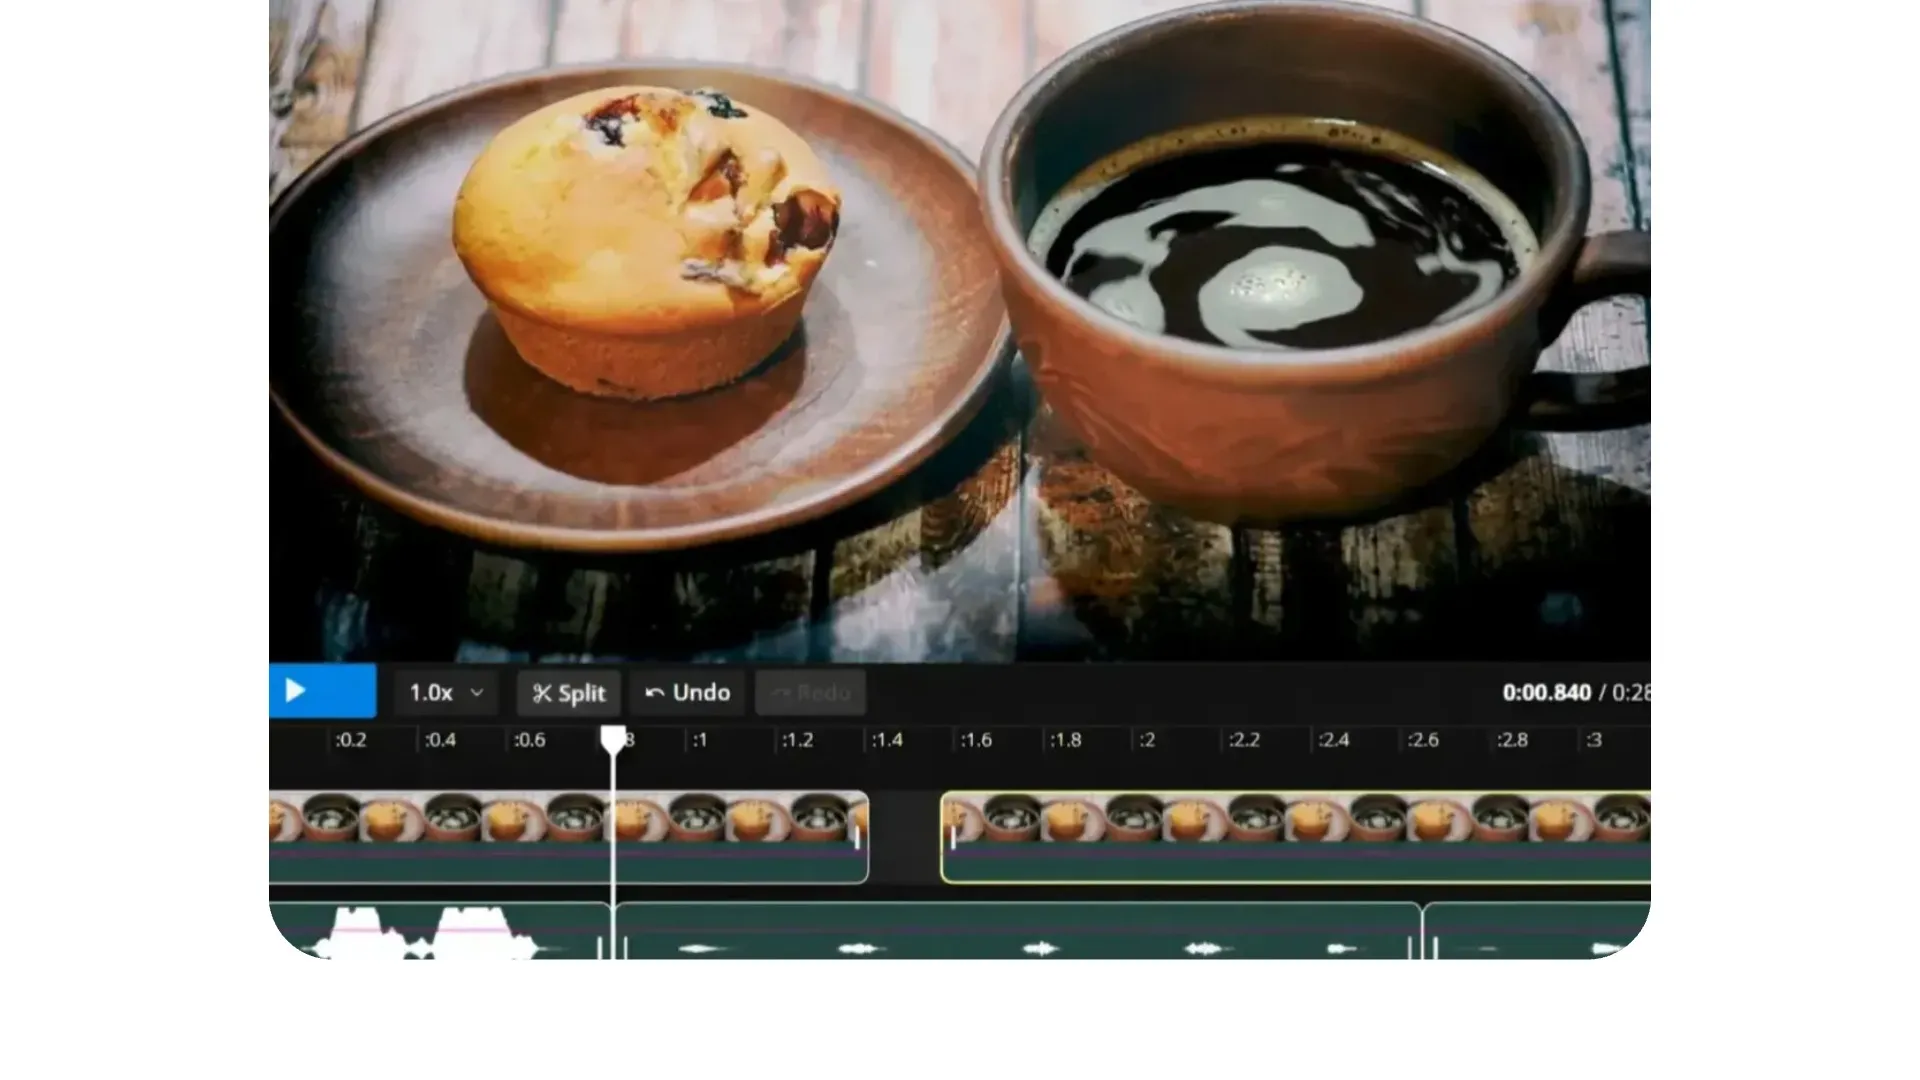Click the video preview of muffin and coffee
This screenshot has width=1920, height=1080.
[958, 330]
